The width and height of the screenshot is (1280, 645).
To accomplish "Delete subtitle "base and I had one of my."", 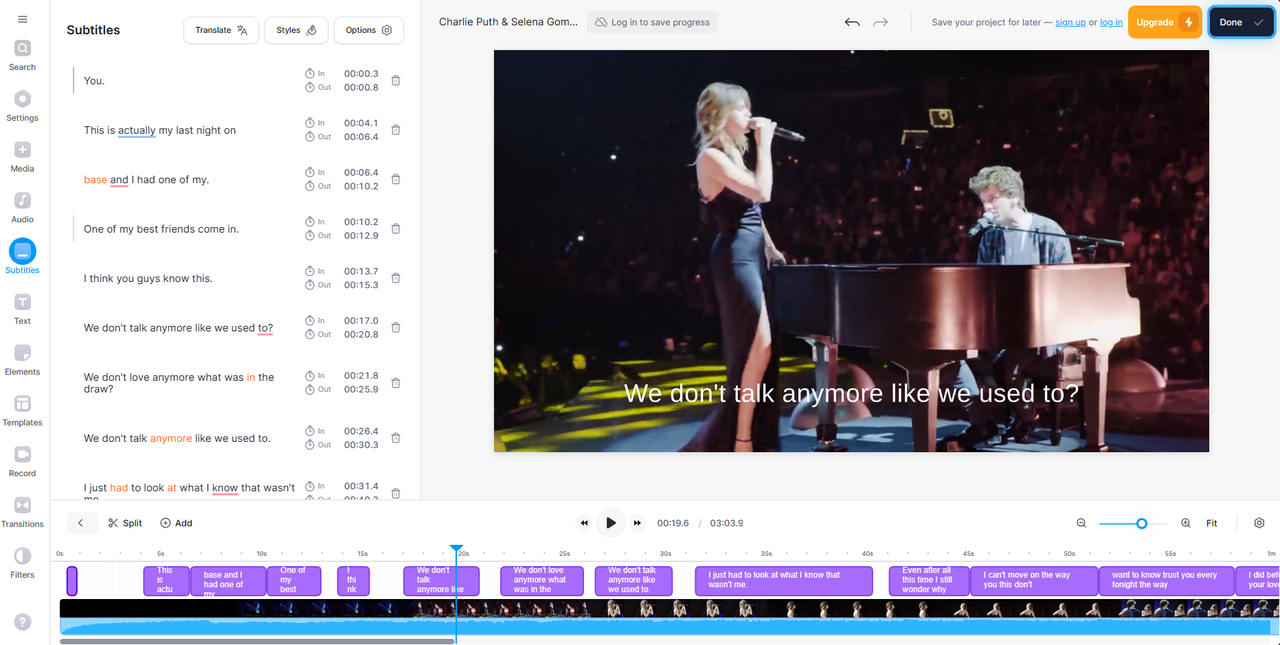I will pyautogui.click(x=396, y=179).
